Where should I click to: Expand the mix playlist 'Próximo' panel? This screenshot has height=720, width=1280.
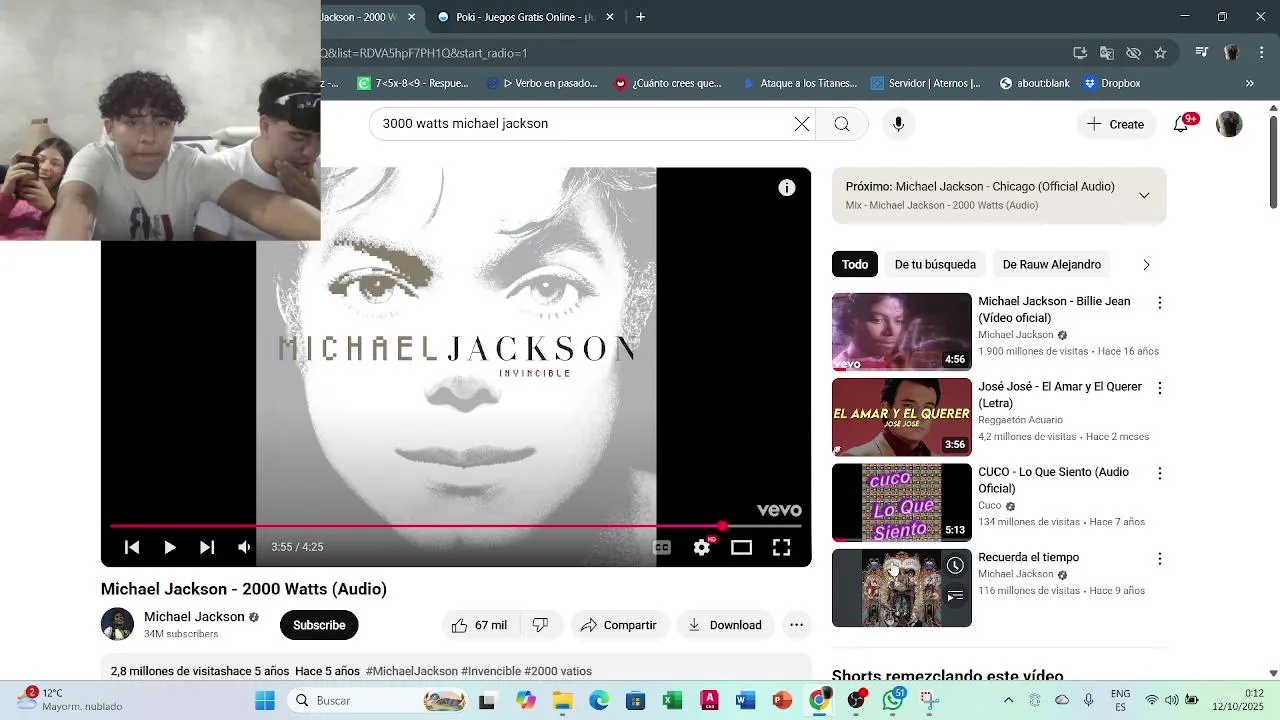(1144, 195)
